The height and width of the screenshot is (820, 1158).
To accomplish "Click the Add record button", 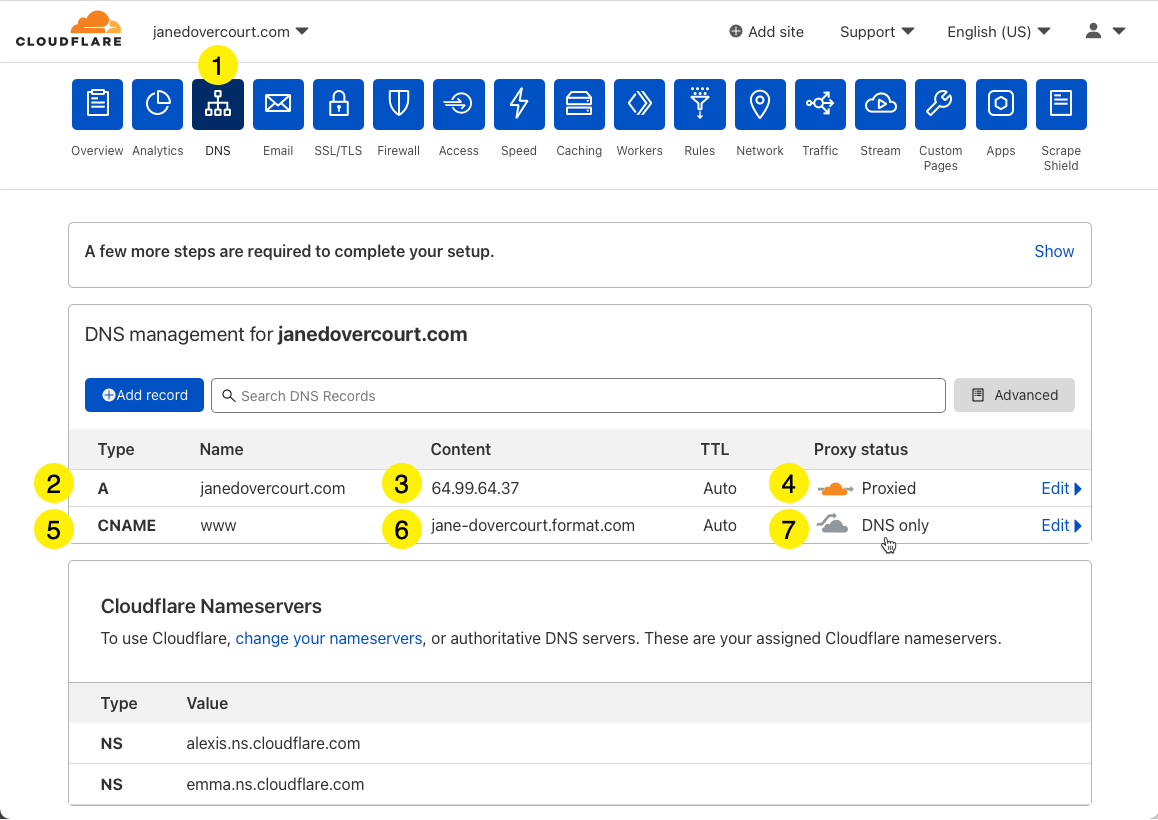I will coord(144,395).
